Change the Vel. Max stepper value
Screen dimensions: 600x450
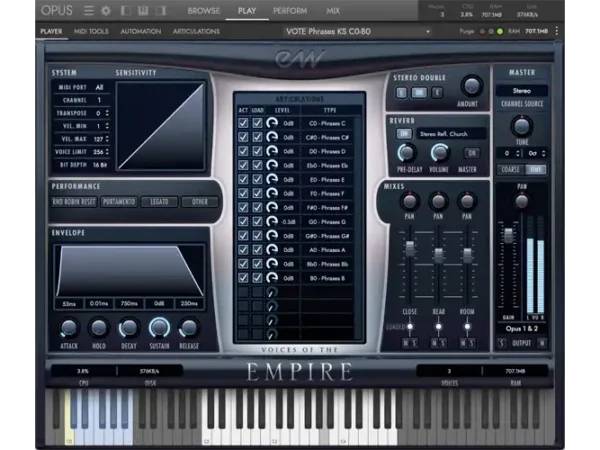pyautogui.click(x=107, y=139)
